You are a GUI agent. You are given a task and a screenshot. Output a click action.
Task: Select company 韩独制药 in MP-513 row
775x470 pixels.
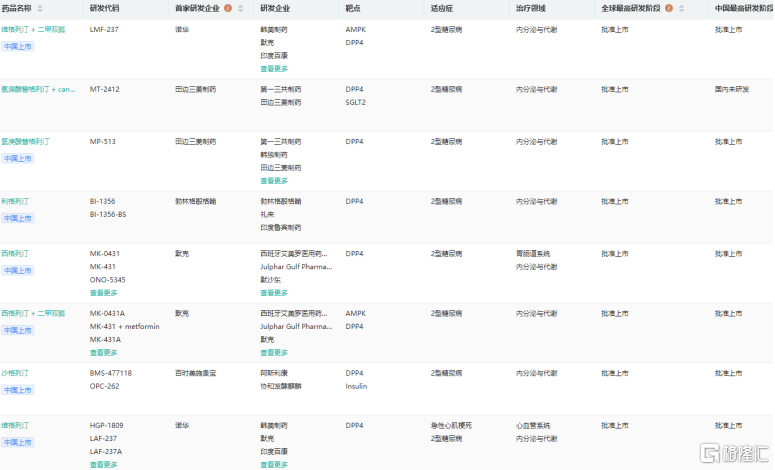[x=274, y=155]
